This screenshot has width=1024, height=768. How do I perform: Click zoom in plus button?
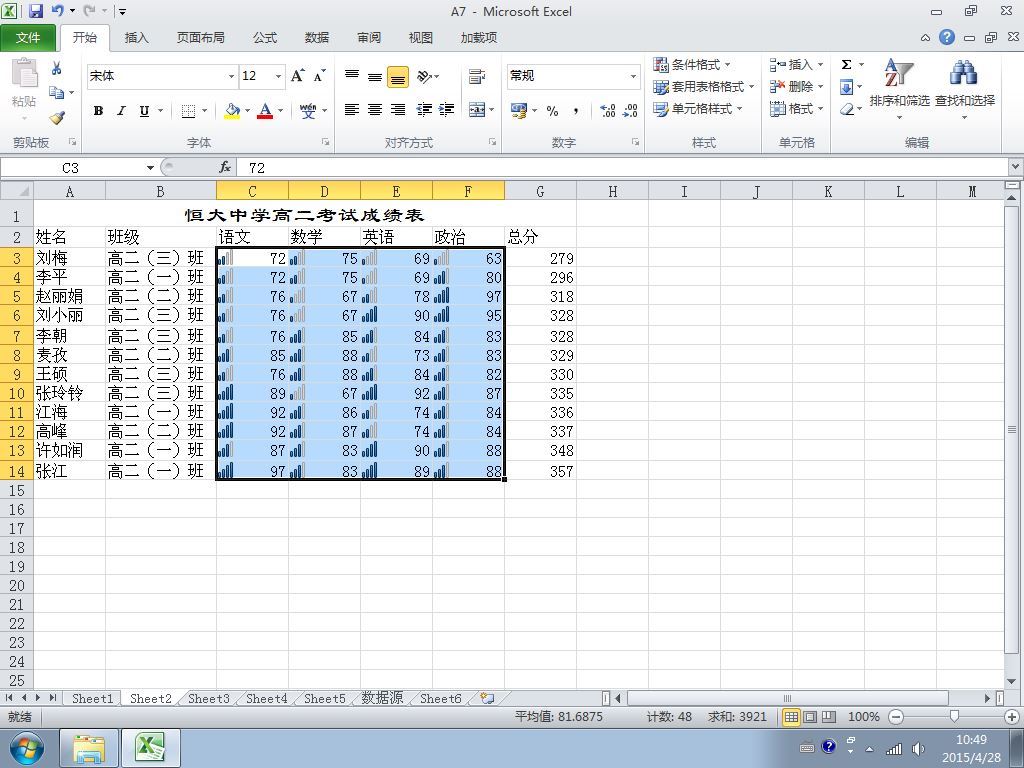(1013, 716)
